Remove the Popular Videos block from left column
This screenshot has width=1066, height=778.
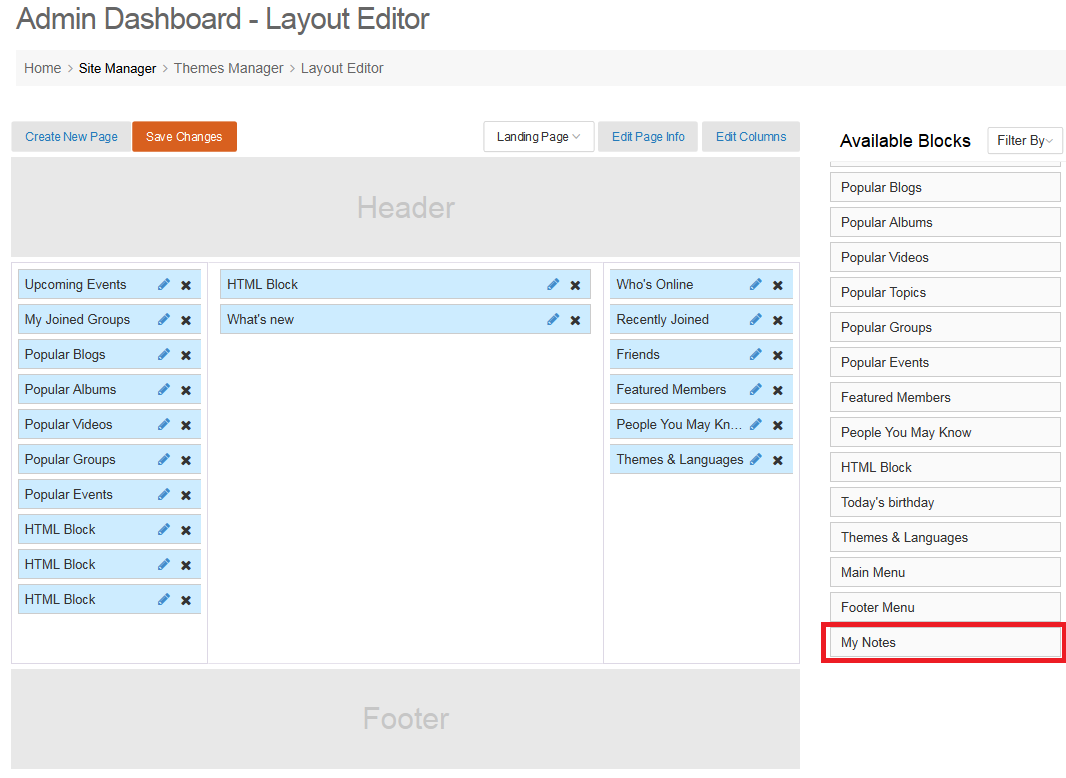point(186,425)
